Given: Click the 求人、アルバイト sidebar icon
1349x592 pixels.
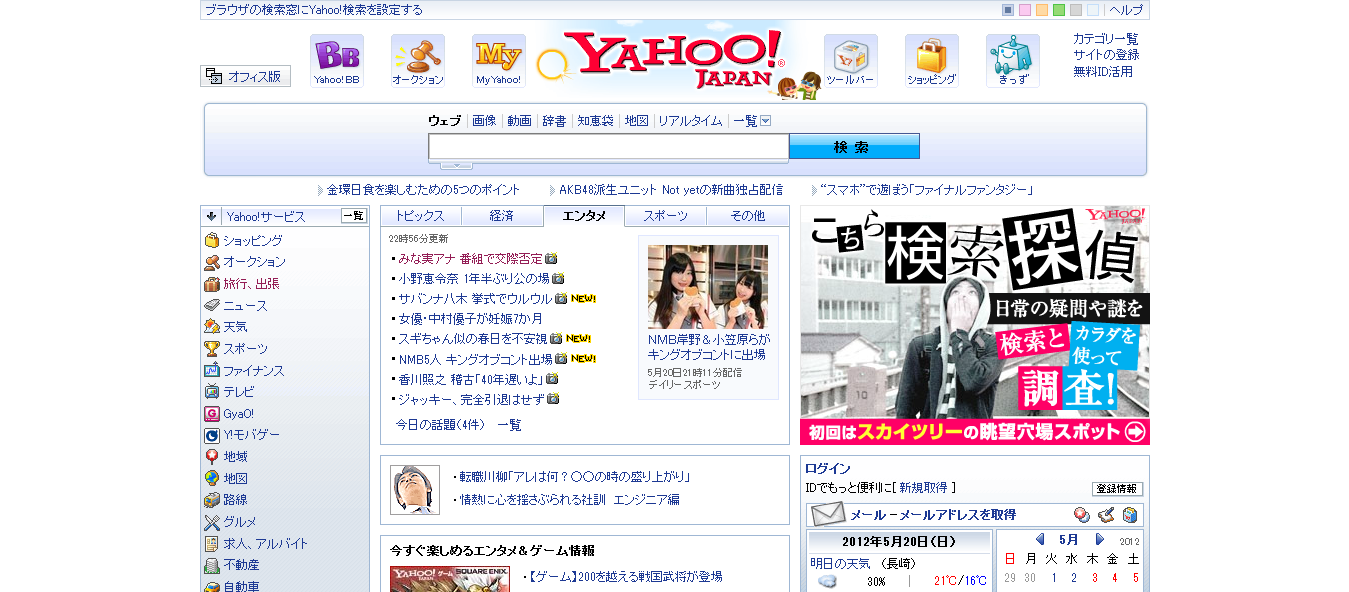Looking at the screenshot, I should (x=212, y=544).
